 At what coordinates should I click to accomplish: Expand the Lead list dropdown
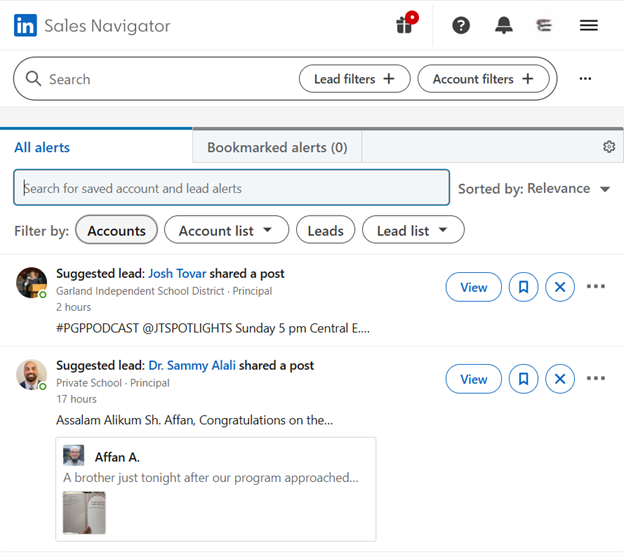tap(413, 230)
